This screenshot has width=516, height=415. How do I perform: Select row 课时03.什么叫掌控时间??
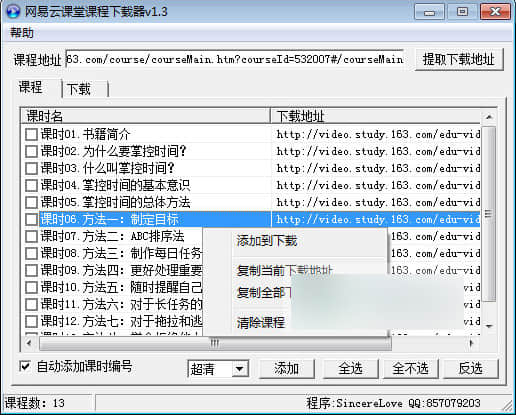(107, 168)
